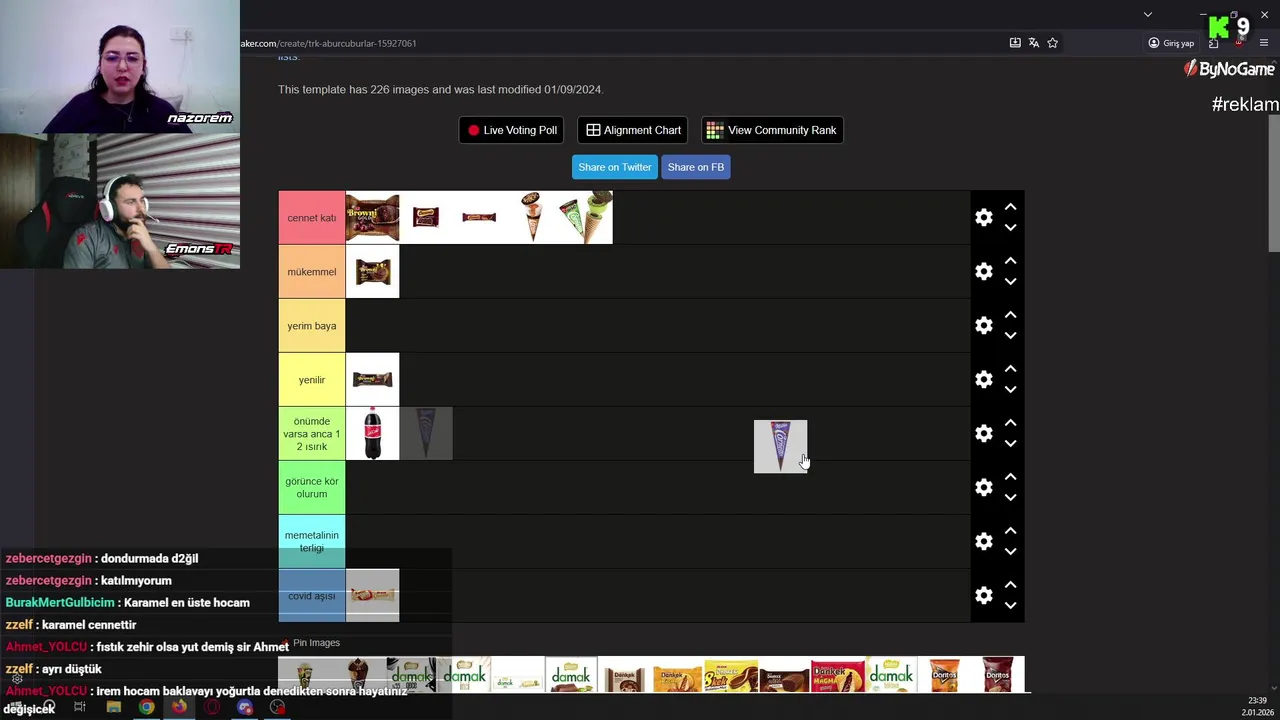Click the translate page icon in address bar

1034,43
